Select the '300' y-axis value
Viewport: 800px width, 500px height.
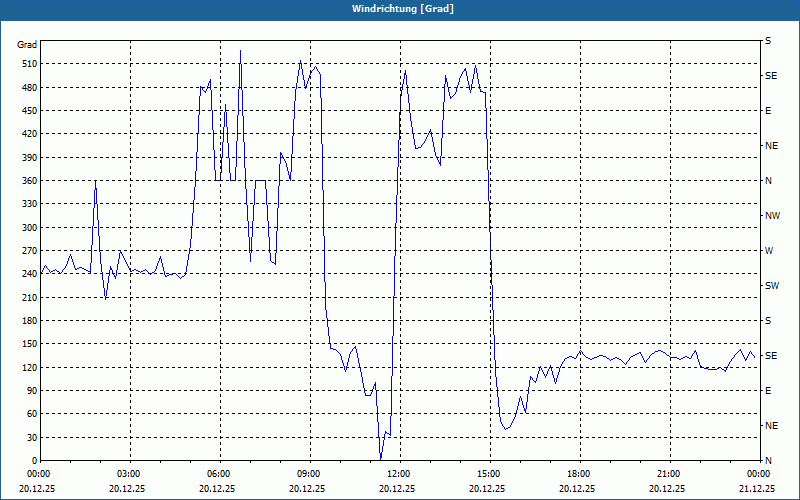[30, 228]
